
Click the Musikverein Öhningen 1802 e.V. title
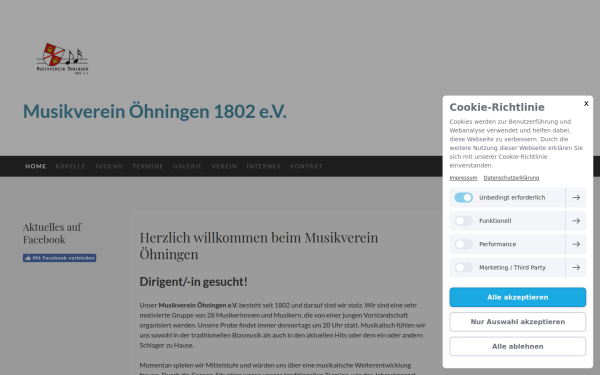click(x=155, y=111)
